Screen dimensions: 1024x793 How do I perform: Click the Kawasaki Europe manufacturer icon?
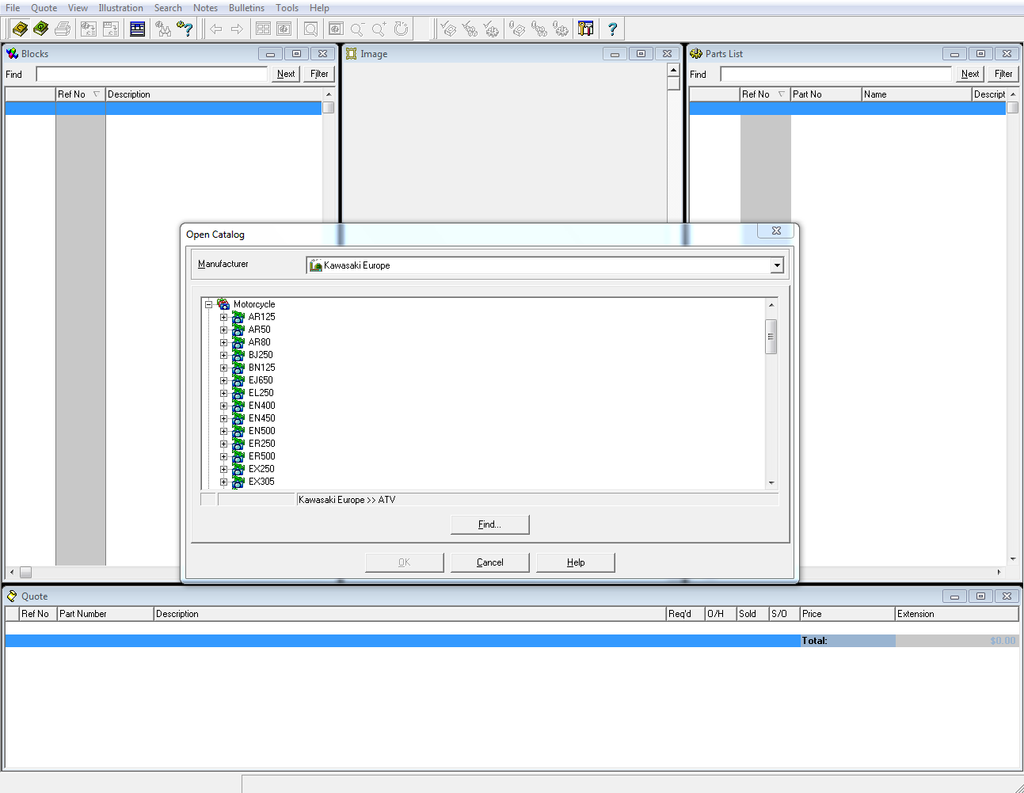click(x=315, y=265)
